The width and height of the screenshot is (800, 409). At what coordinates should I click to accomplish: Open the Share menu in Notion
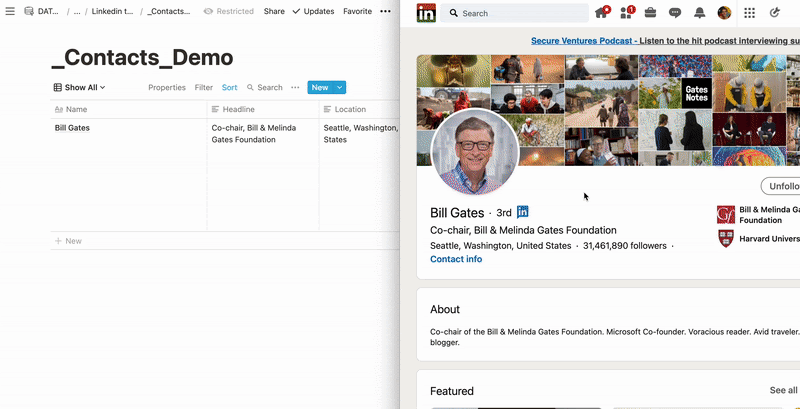274,11
